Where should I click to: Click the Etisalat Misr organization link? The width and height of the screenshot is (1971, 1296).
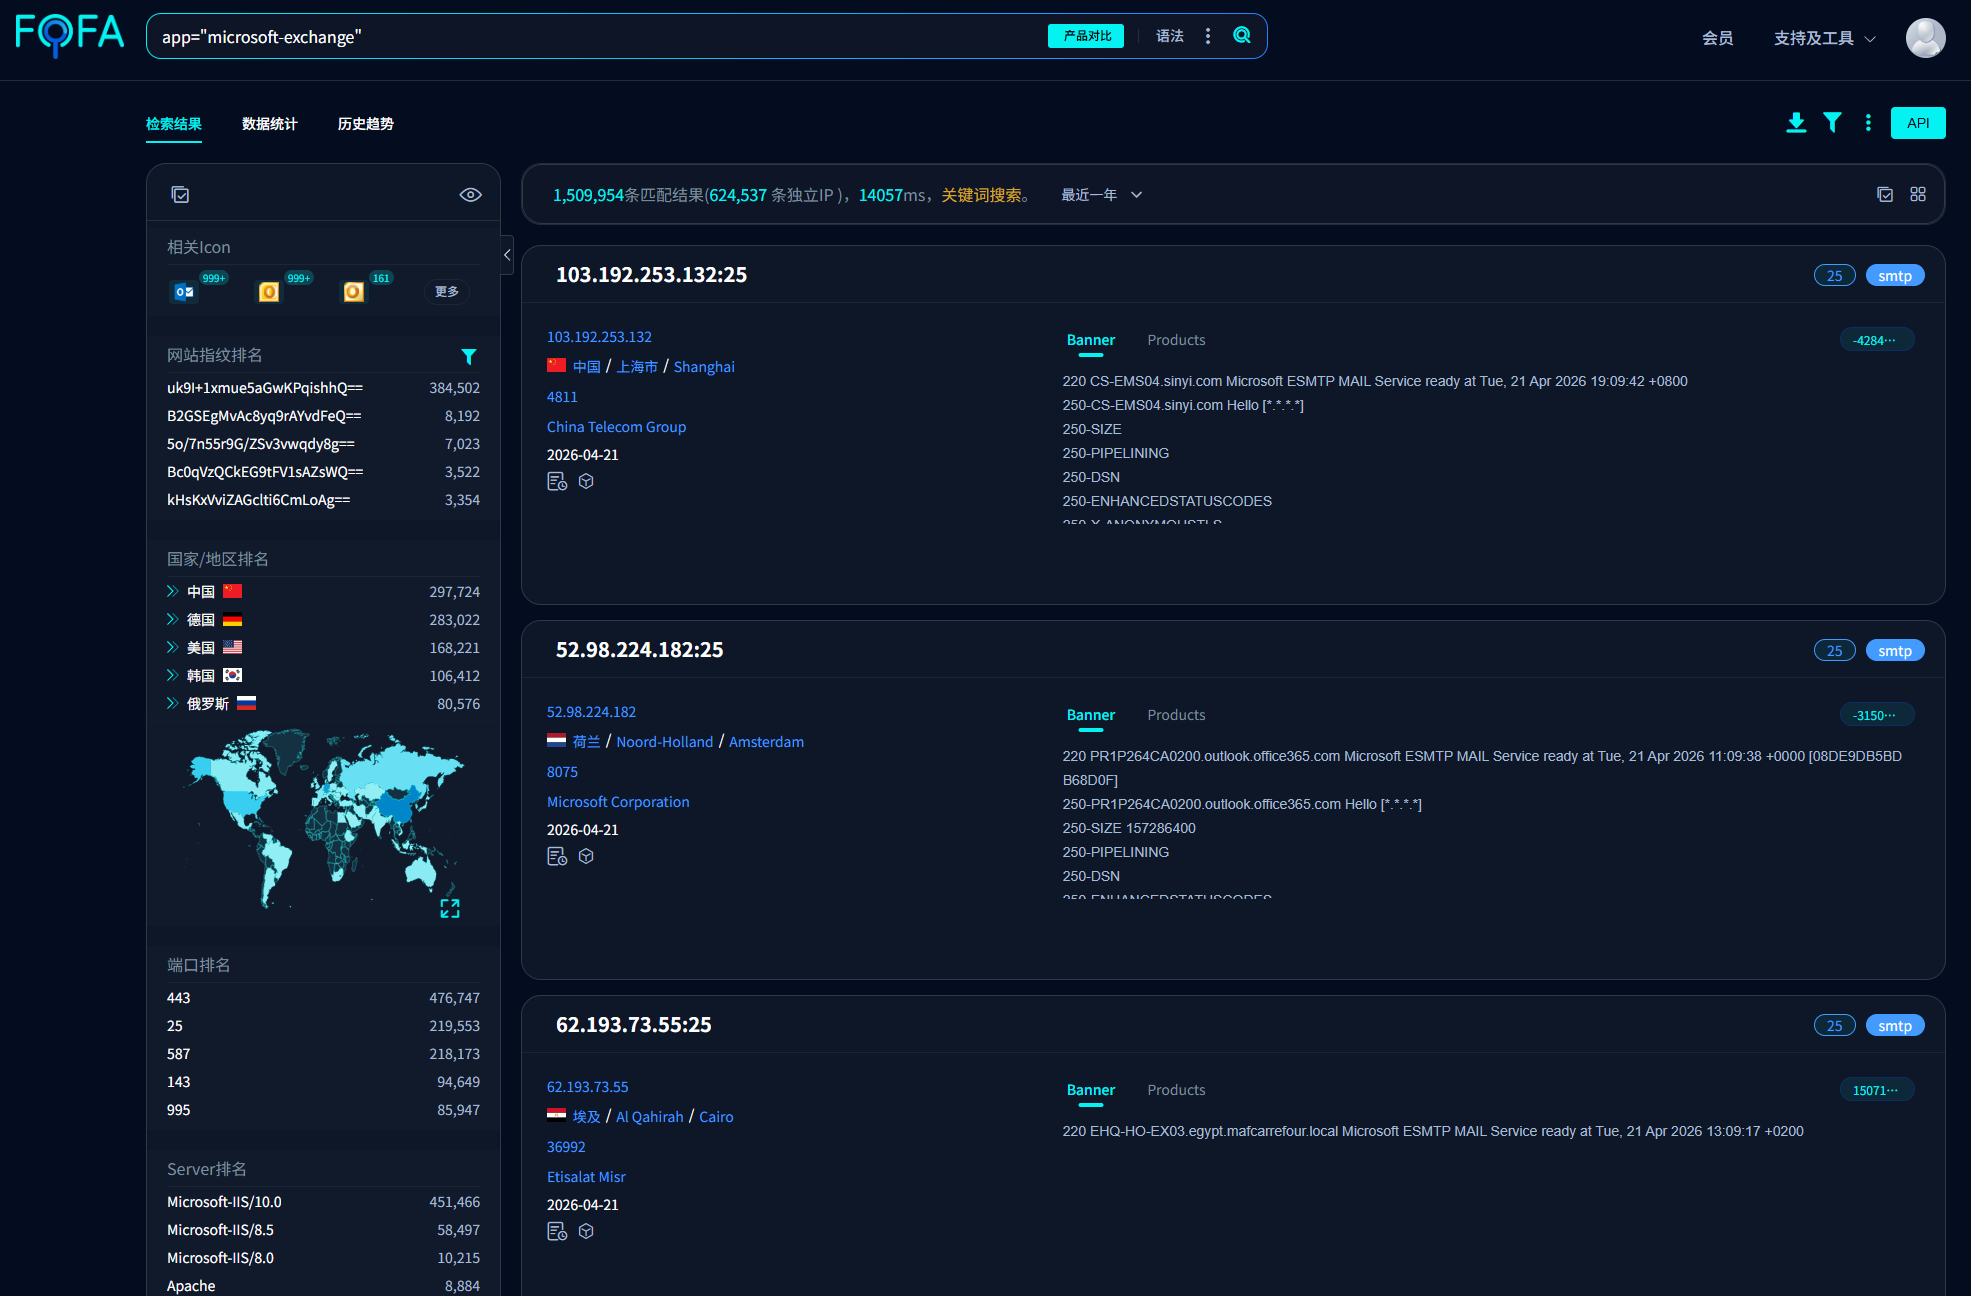(x=586, y=1177)
